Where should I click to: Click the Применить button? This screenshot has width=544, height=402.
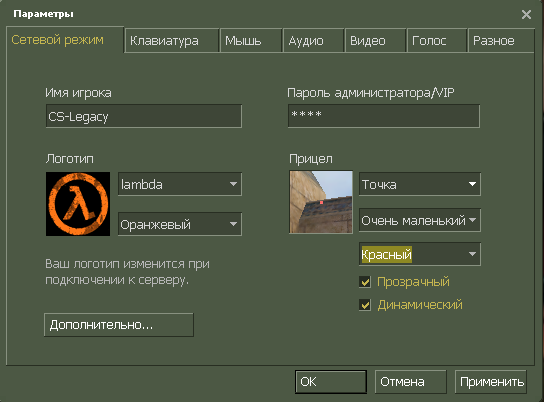tap(491, 382)
